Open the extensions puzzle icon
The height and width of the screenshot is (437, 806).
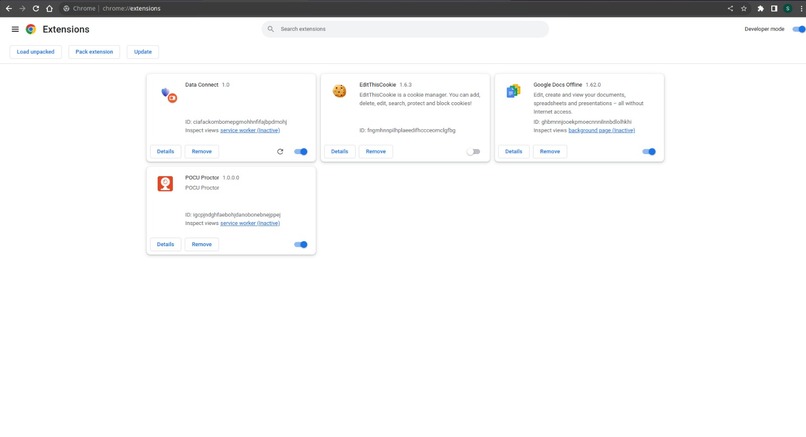[761, 8]
